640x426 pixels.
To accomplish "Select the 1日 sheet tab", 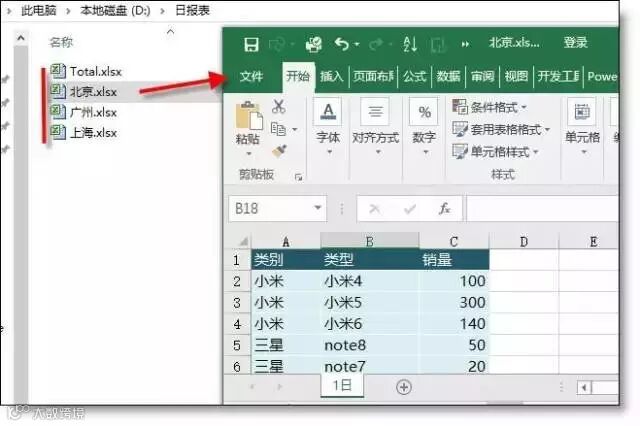I will [342, 386].
